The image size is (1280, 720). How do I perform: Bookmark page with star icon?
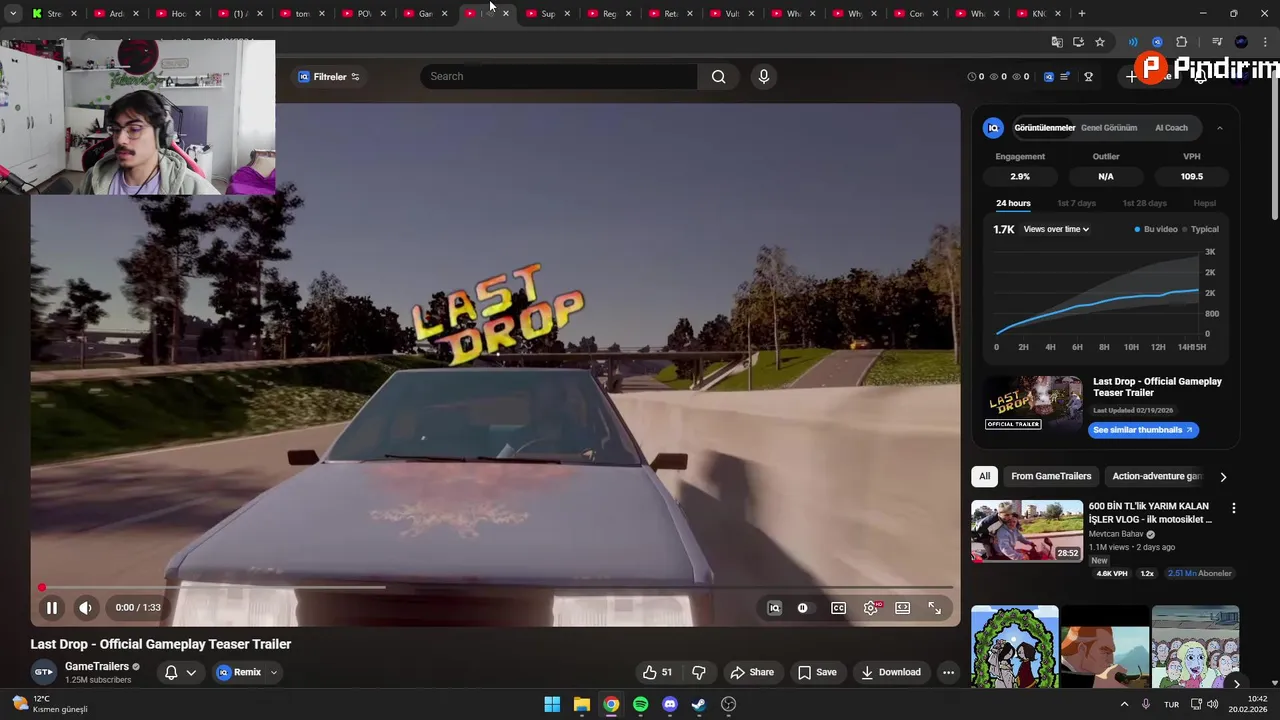tap(1100, 42)
